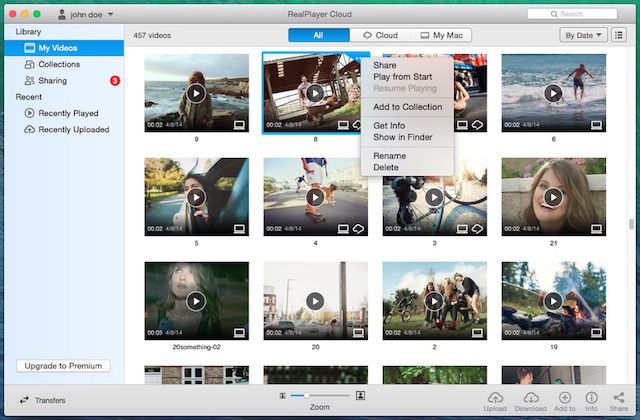Switch to list view icon
Screen dimensions: 640x420
pos(619,35)
